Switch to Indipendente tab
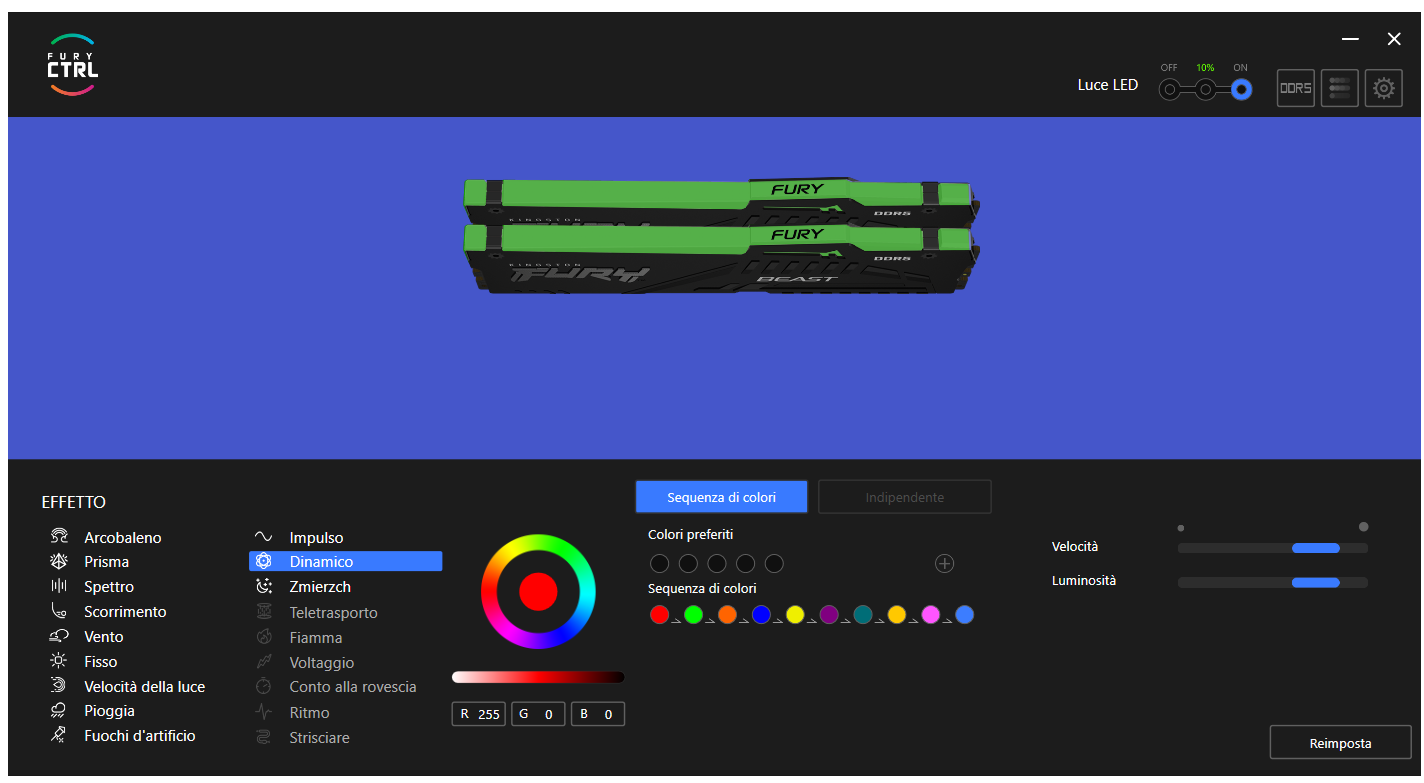 tap(905, 497)
